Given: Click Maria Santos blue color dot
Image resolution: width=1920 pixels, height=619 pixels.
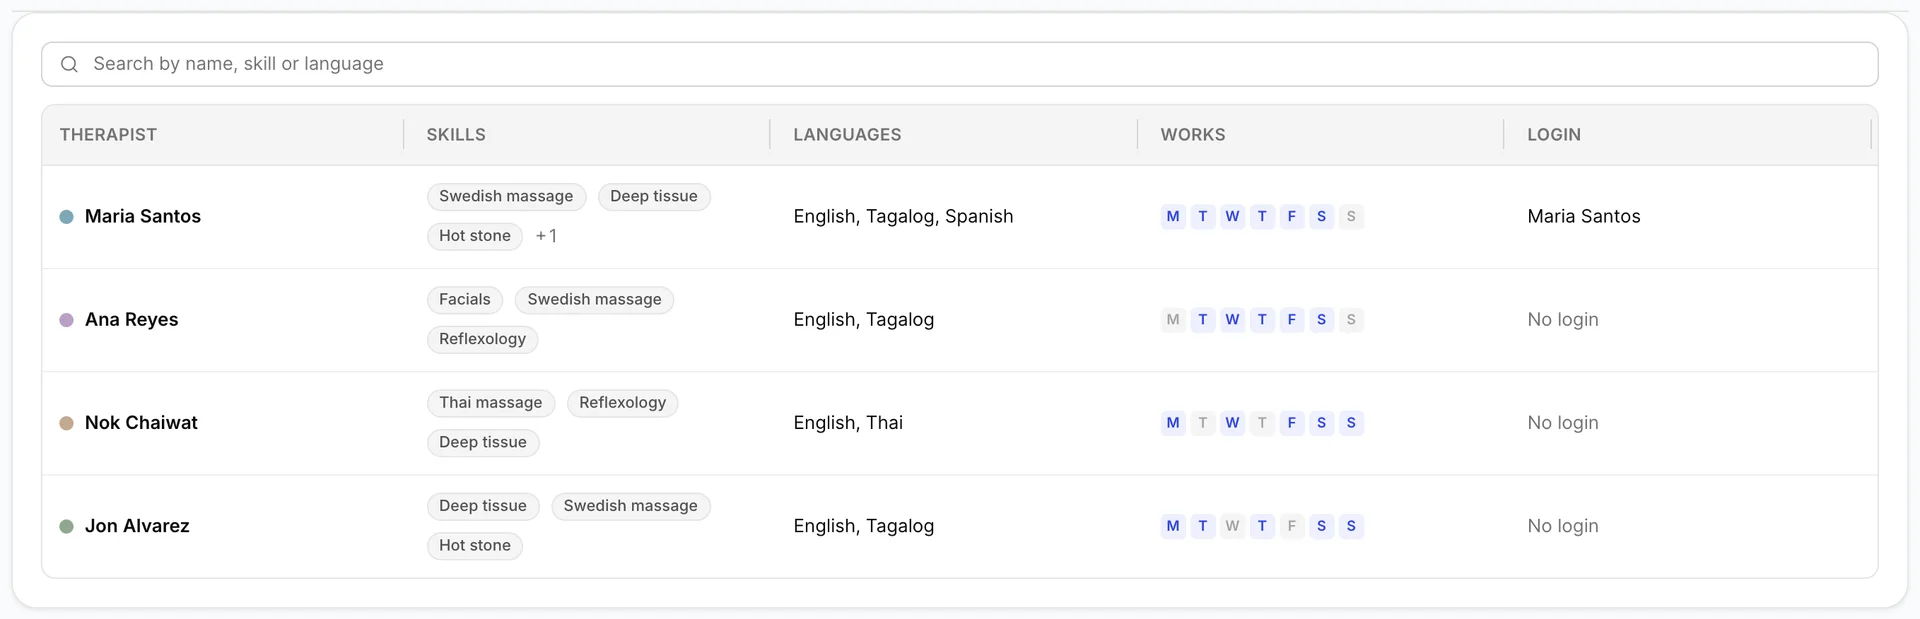Looking at the screenshot, I should pos(67,217).
